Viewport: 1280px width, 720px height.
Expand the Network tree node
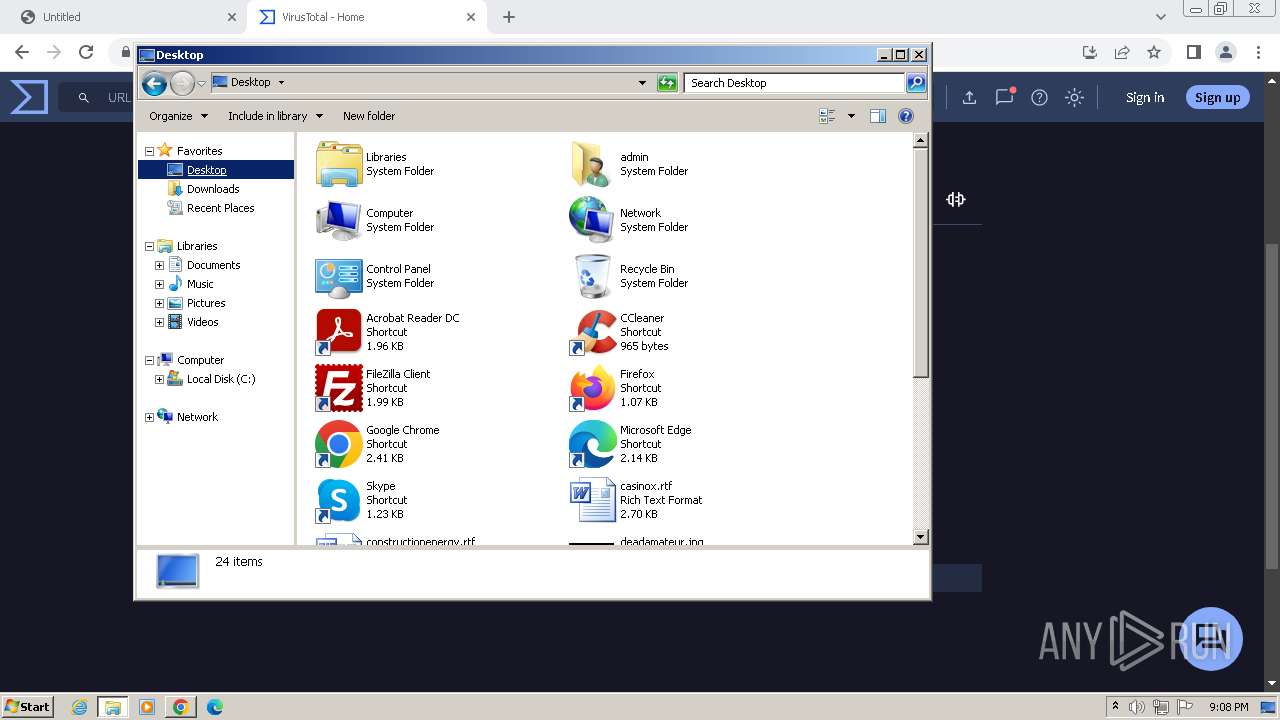pyautogui.click(x=149, y=417)
